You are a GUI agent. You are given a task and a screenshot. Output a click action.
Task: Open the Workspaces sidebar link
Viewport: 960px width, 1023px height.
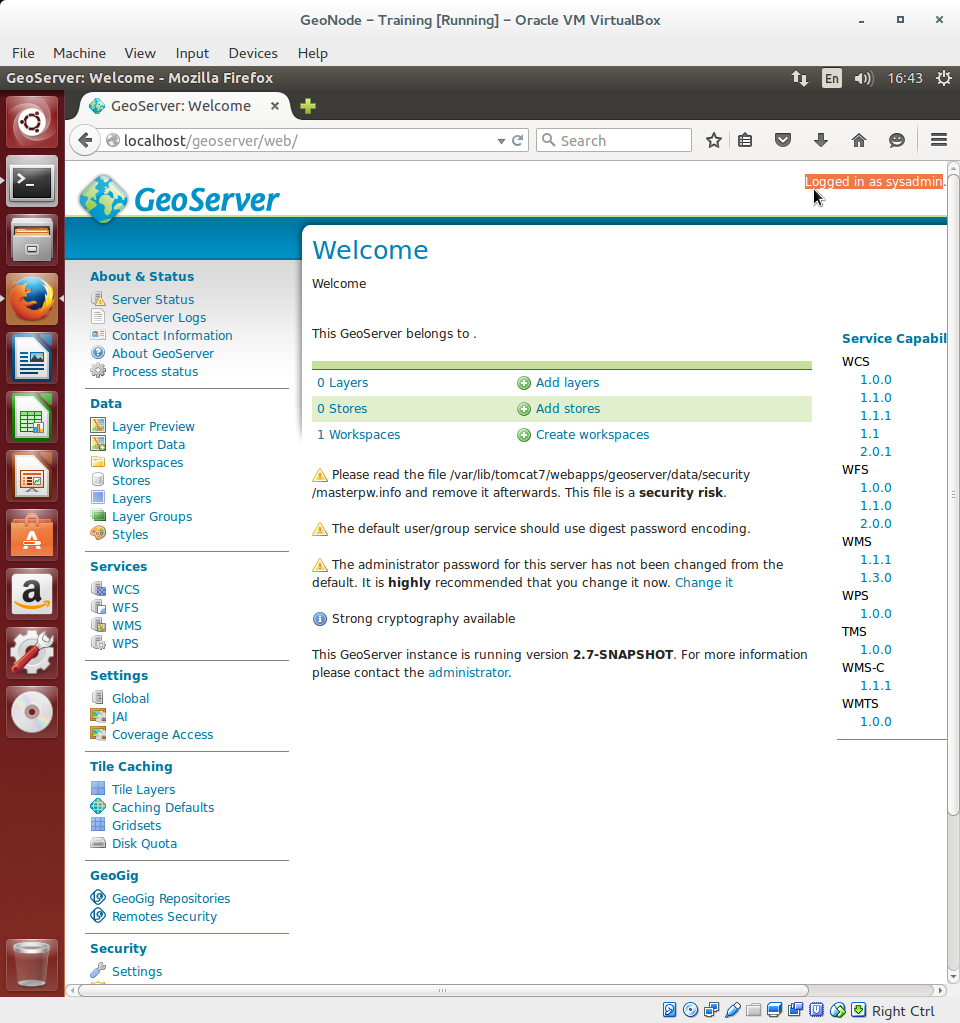(147, 463)
